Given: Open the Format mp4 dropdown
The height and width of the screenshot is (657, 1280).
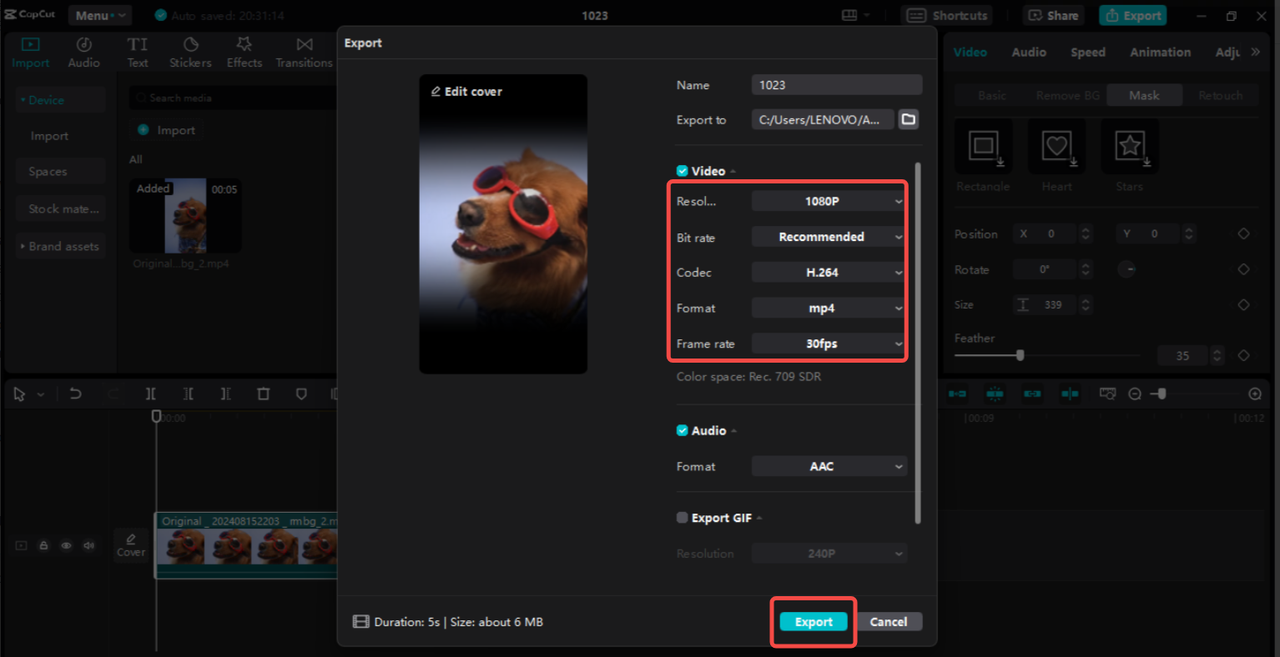Looking at the screenshot, I should tap(829, 308).
